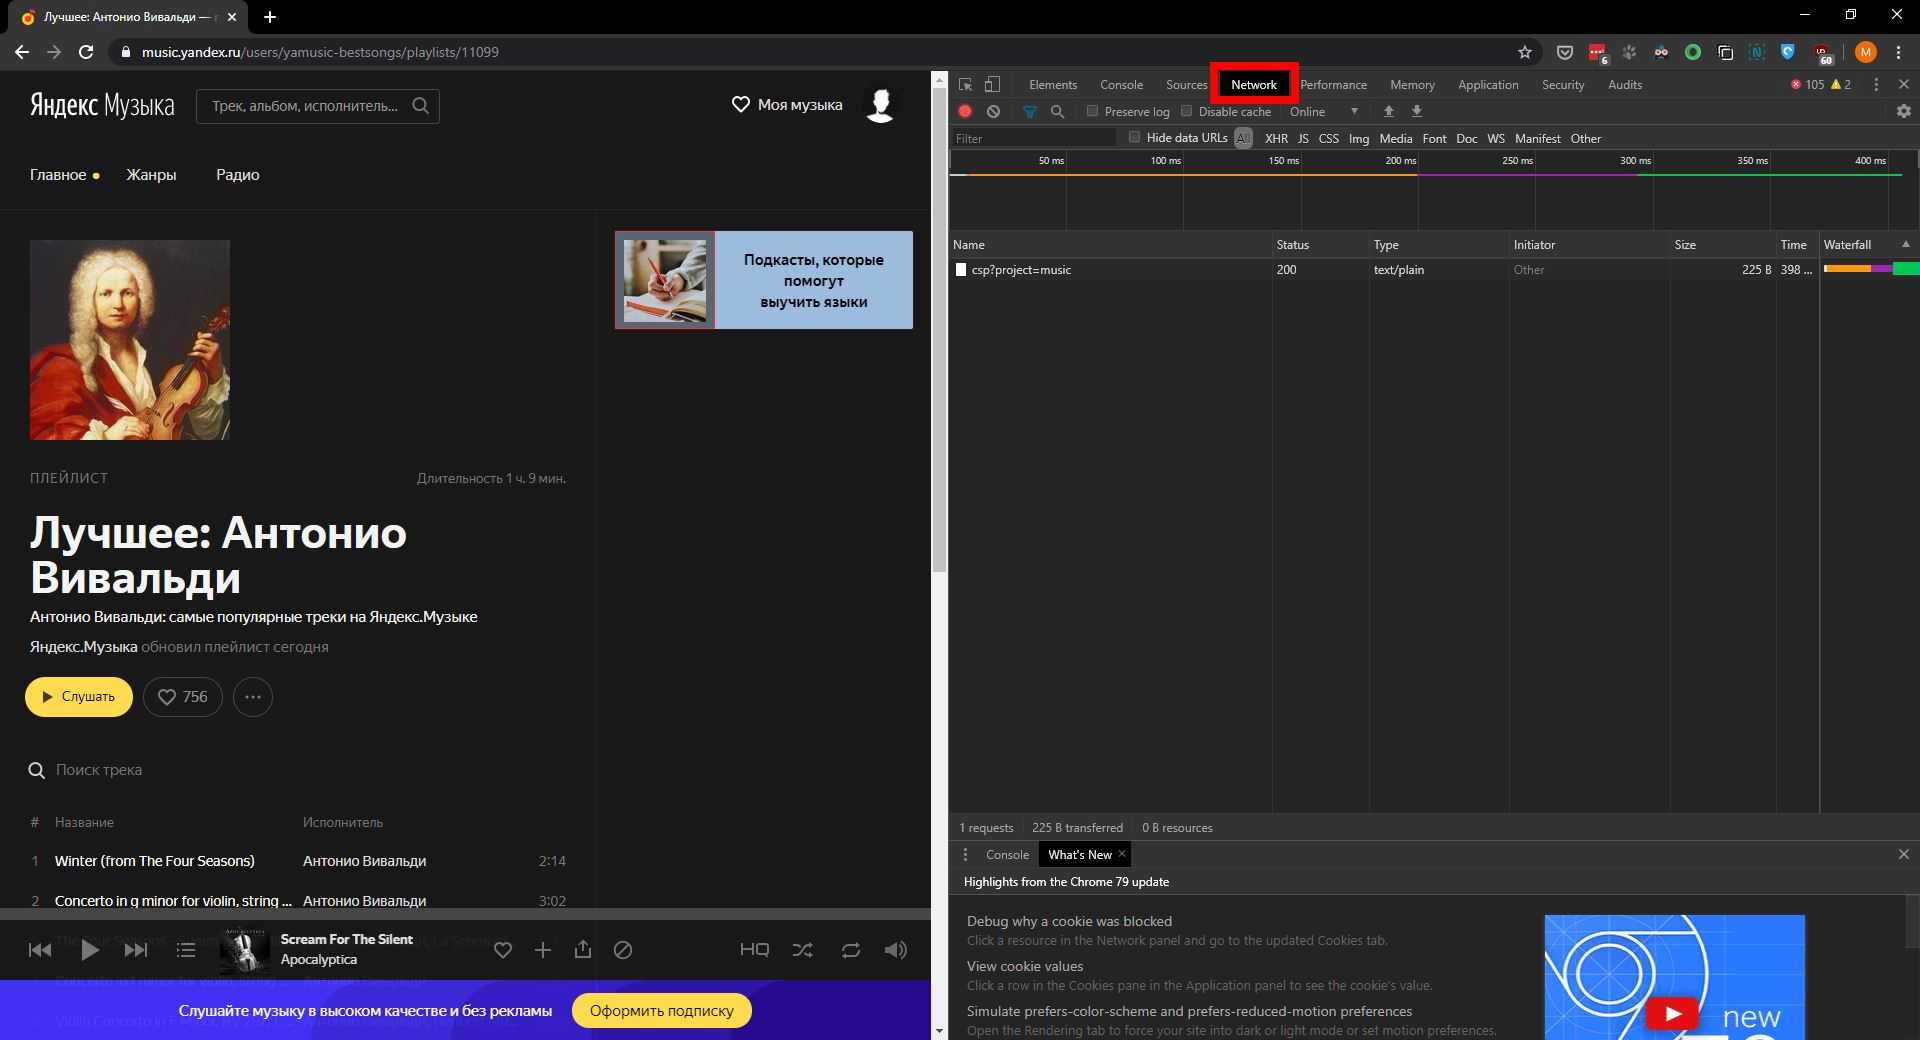Share the current track
This screenshot has height=1040, width=1920.
583,949
